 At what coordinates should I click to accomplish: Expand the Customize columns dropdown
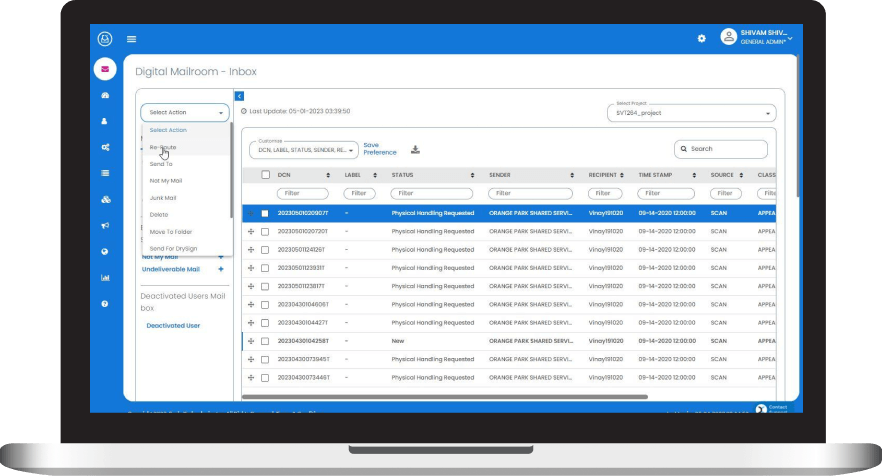pos(303,150)
